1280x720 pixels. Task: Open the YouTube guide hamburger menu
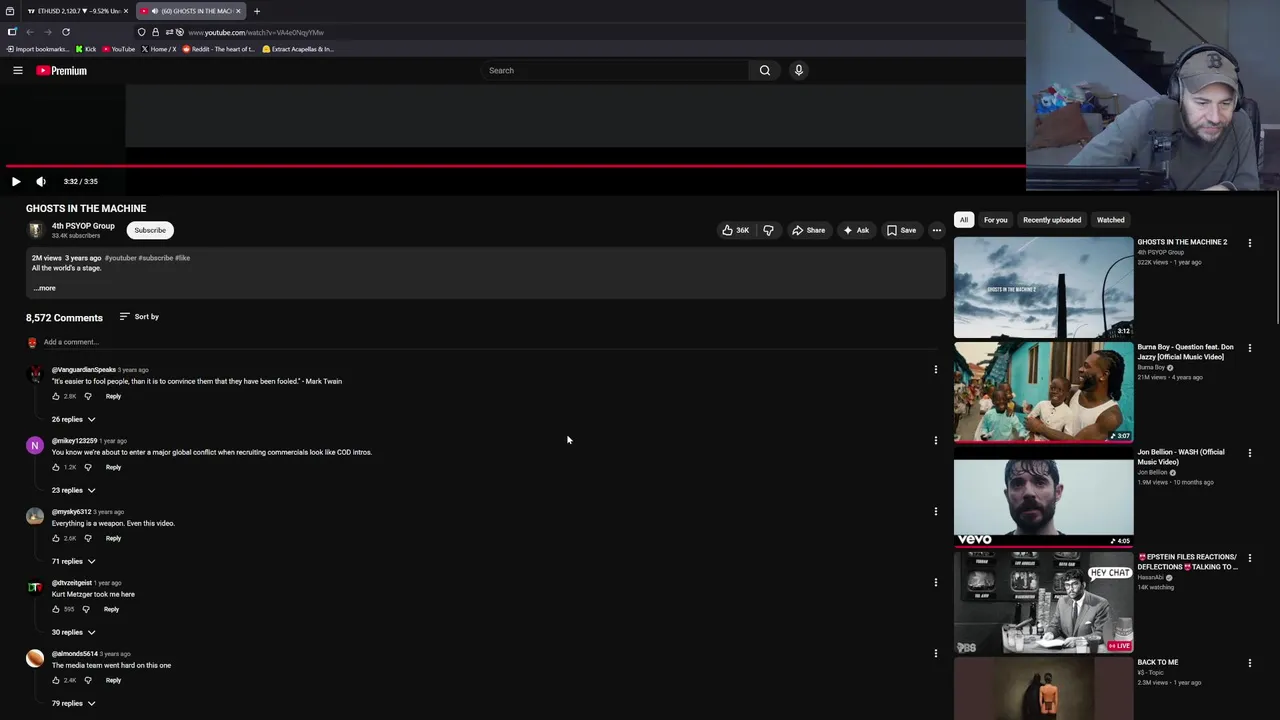pos(17,70)
